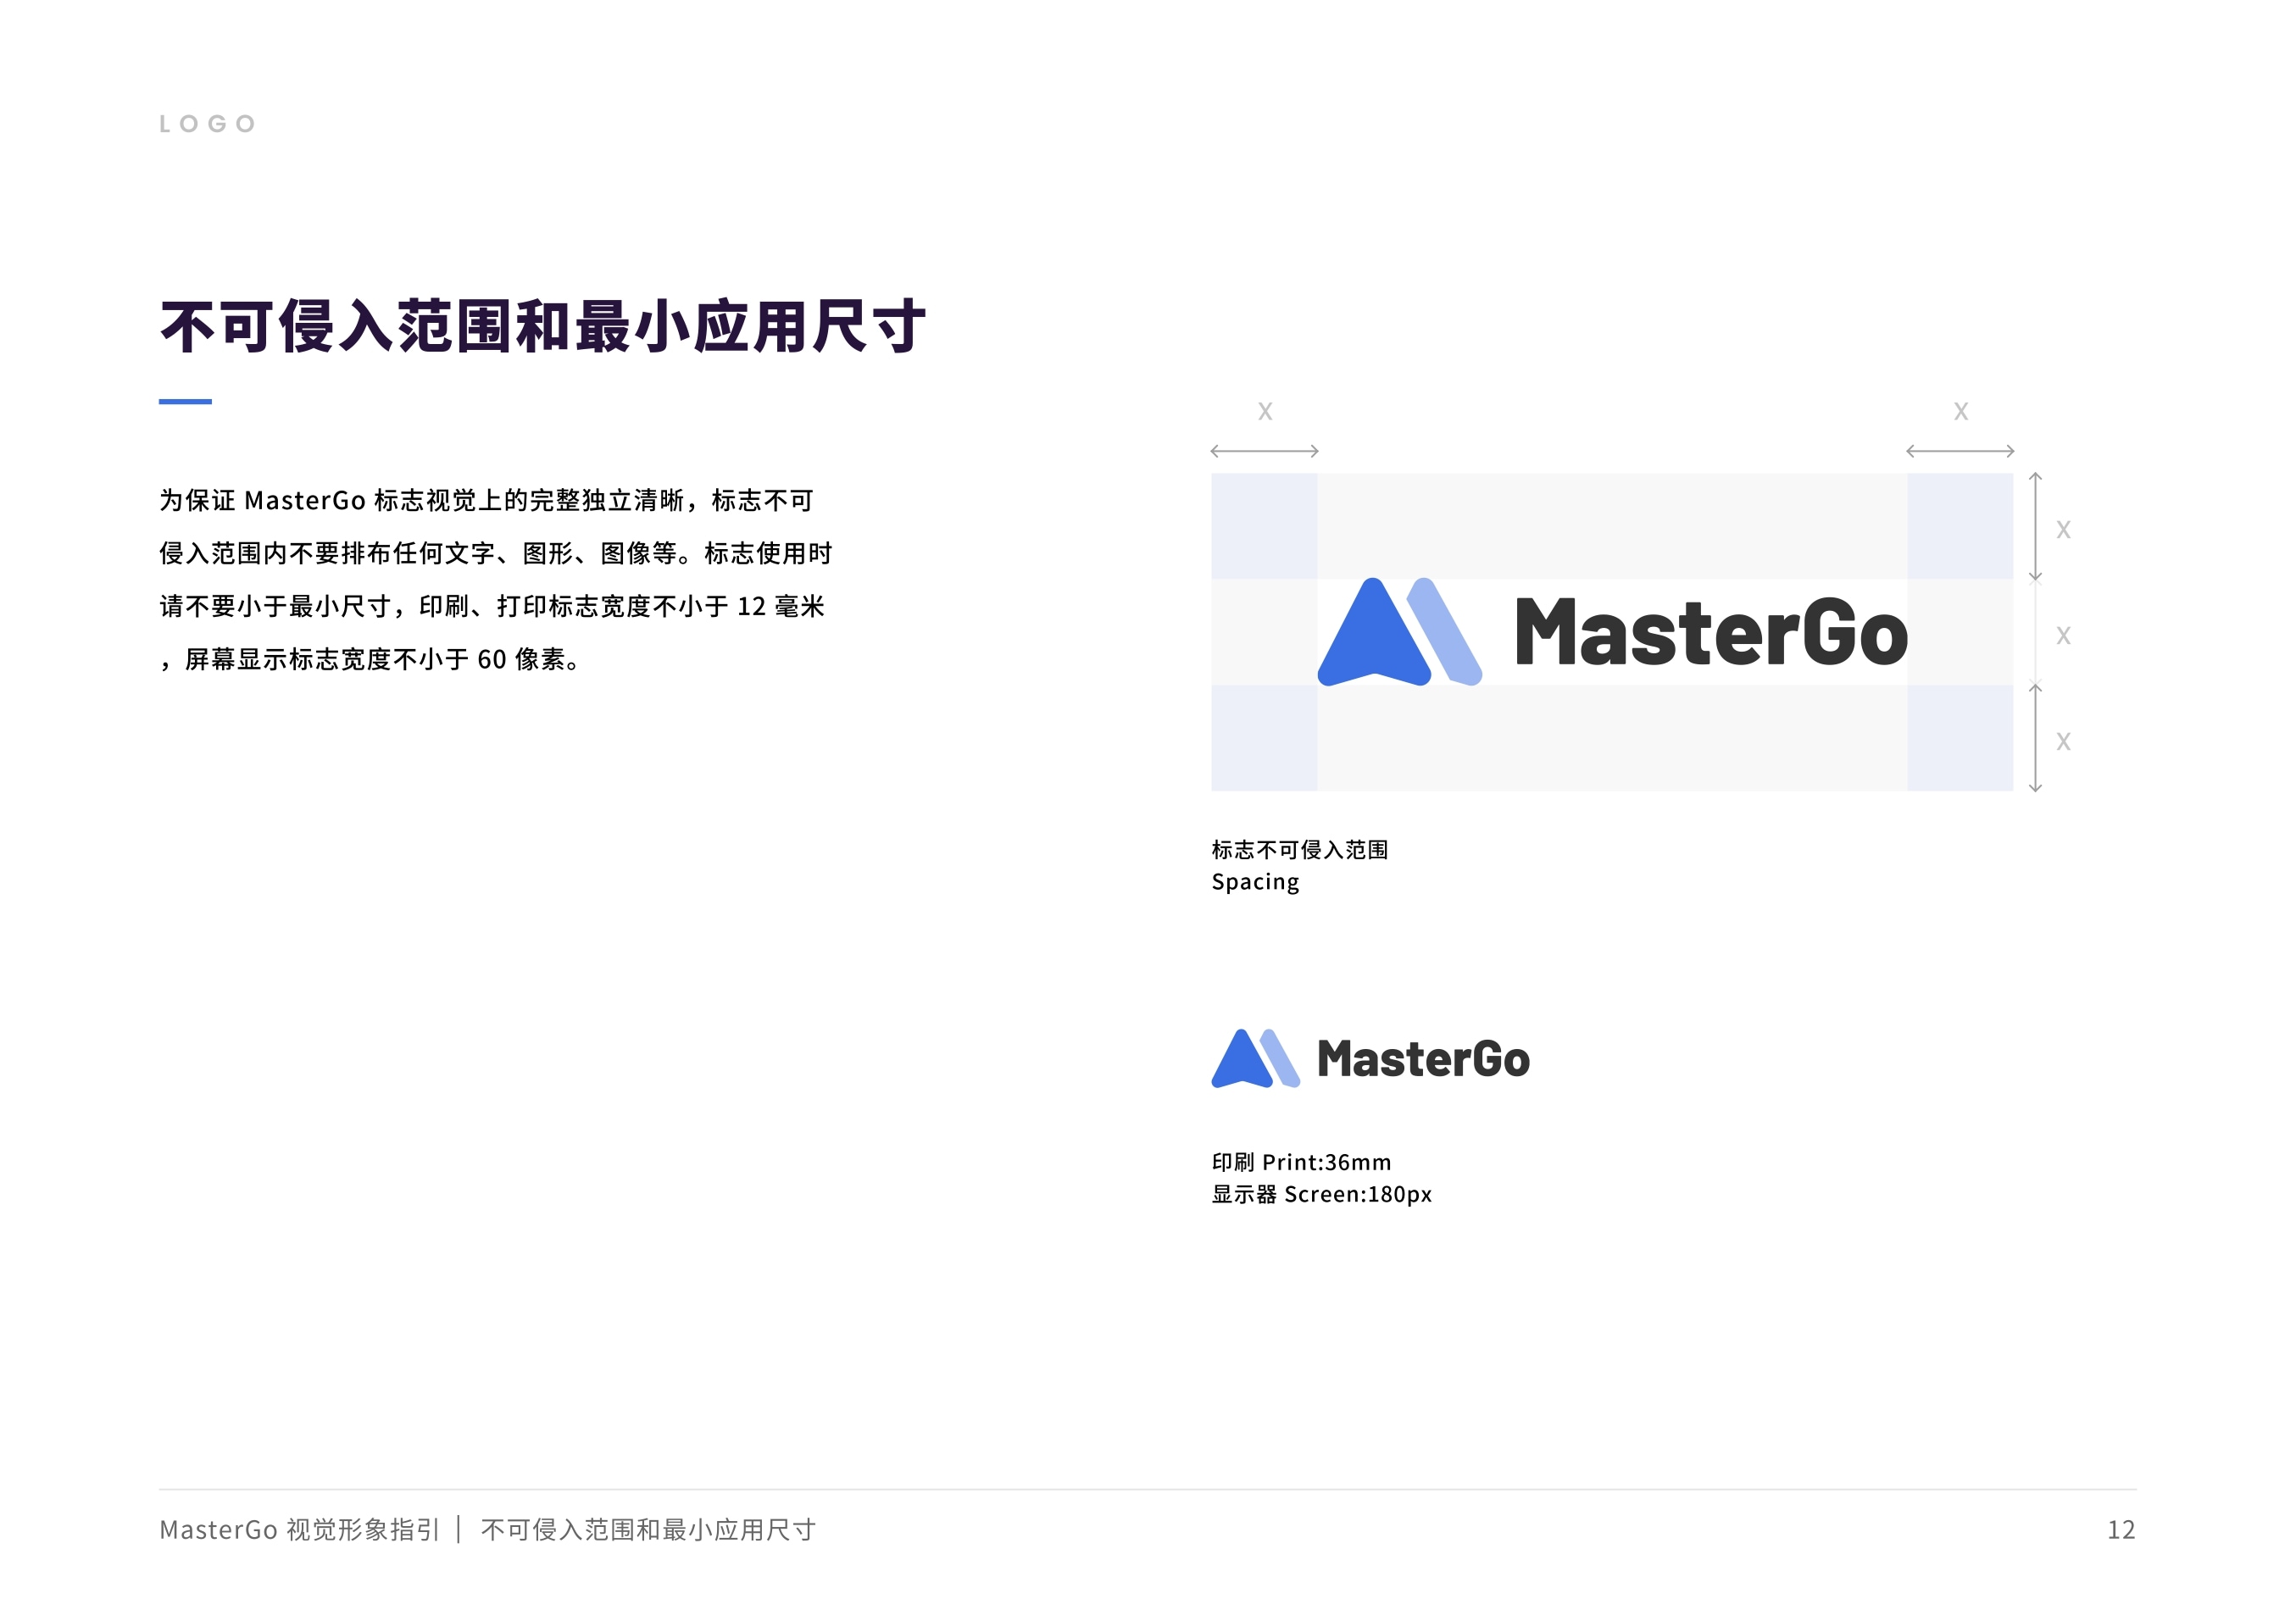Click the top-right 'X' spacing label above arrow
Viewport: 2296px width, 1621px height.
pyautogui.click(x=1961, y=411)
